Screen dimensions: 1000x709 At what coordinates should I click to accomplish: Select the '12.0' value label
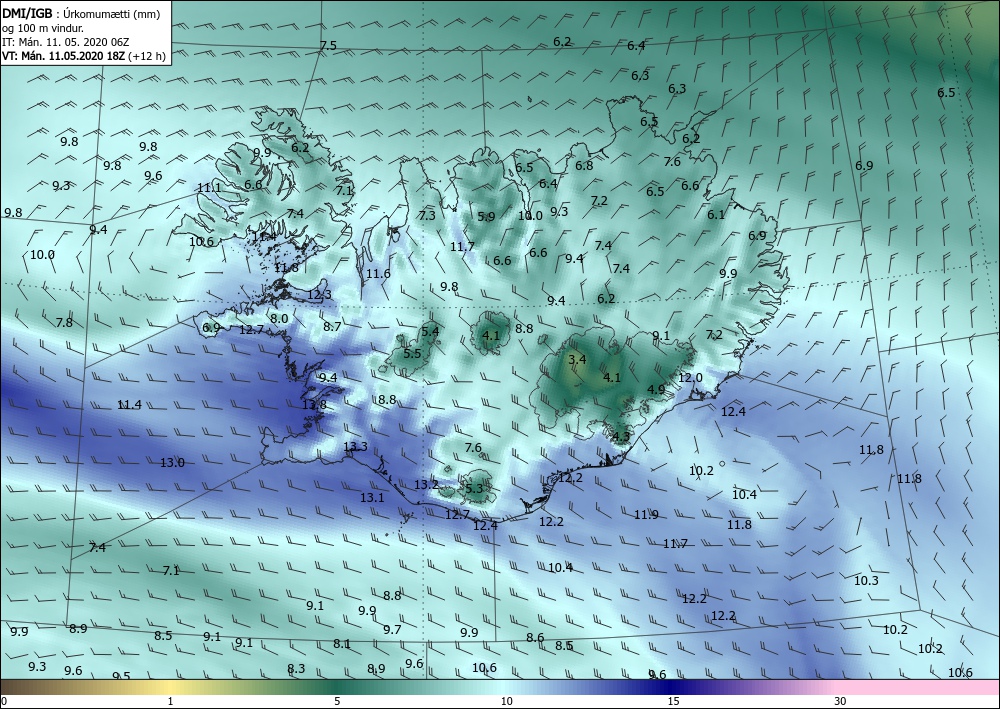click(690, 377)
